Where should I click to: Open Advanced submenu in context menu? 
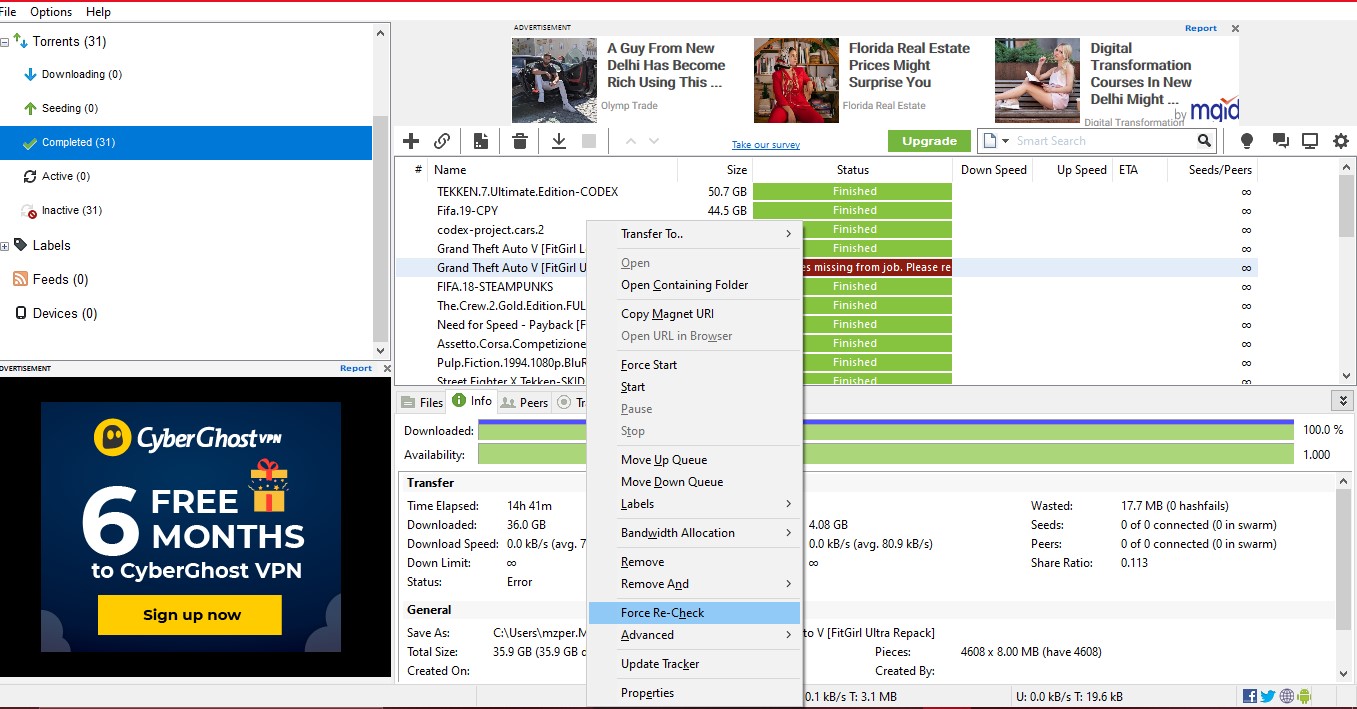695,635
